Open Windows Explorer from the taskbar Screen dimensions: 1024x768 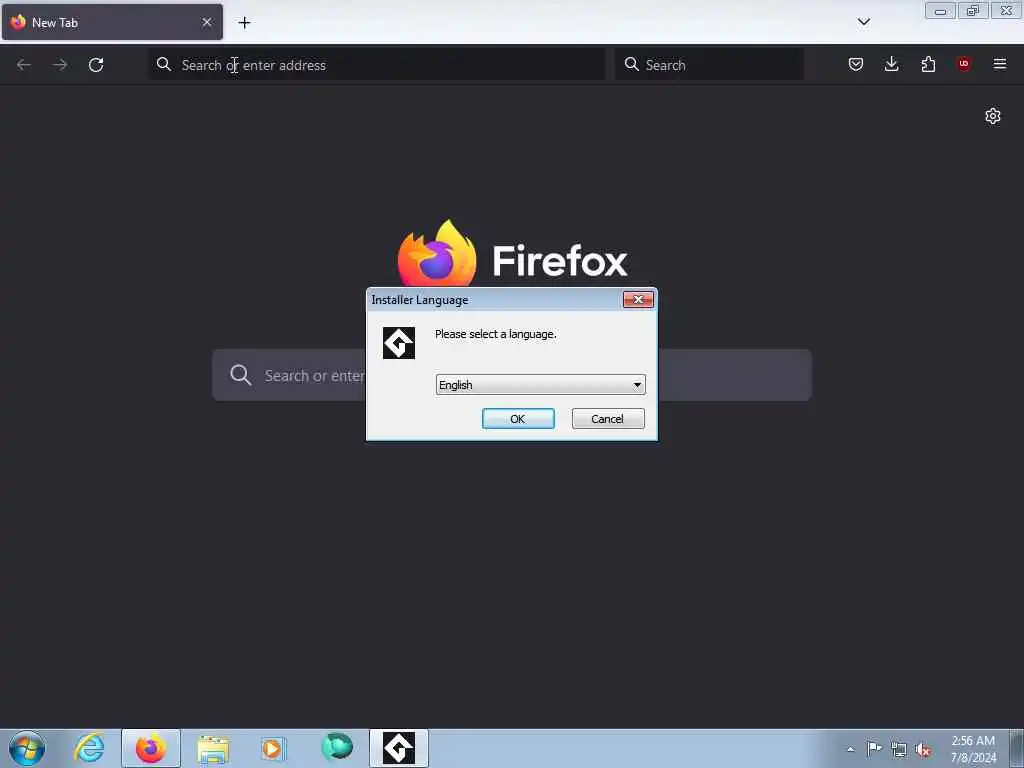point(213,748)
